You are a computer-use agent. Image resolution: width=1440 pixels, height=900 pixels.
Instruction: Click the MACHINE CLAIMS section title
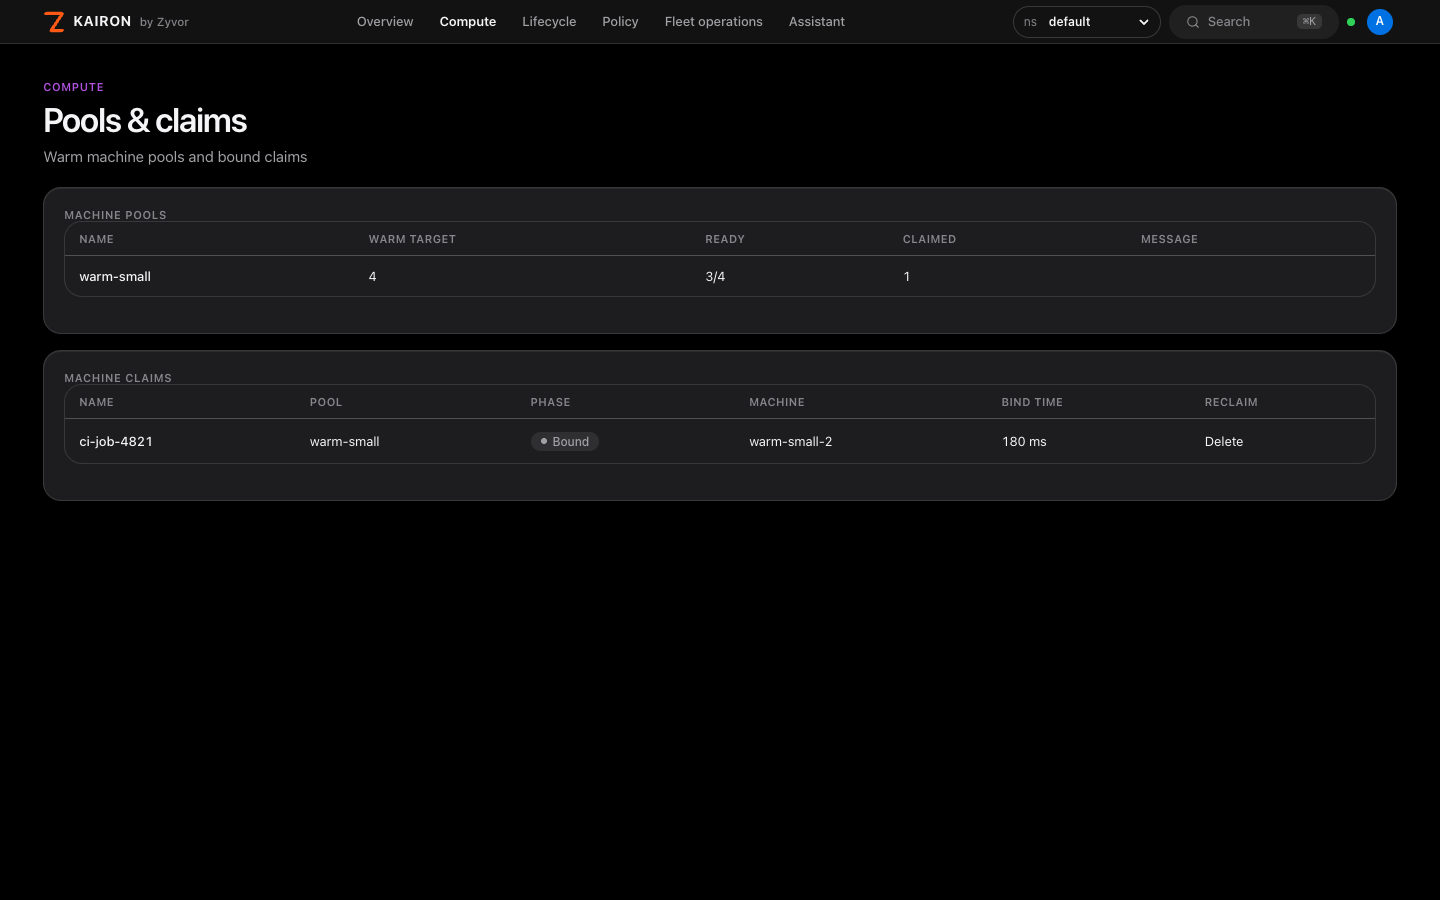pos(118,378)
